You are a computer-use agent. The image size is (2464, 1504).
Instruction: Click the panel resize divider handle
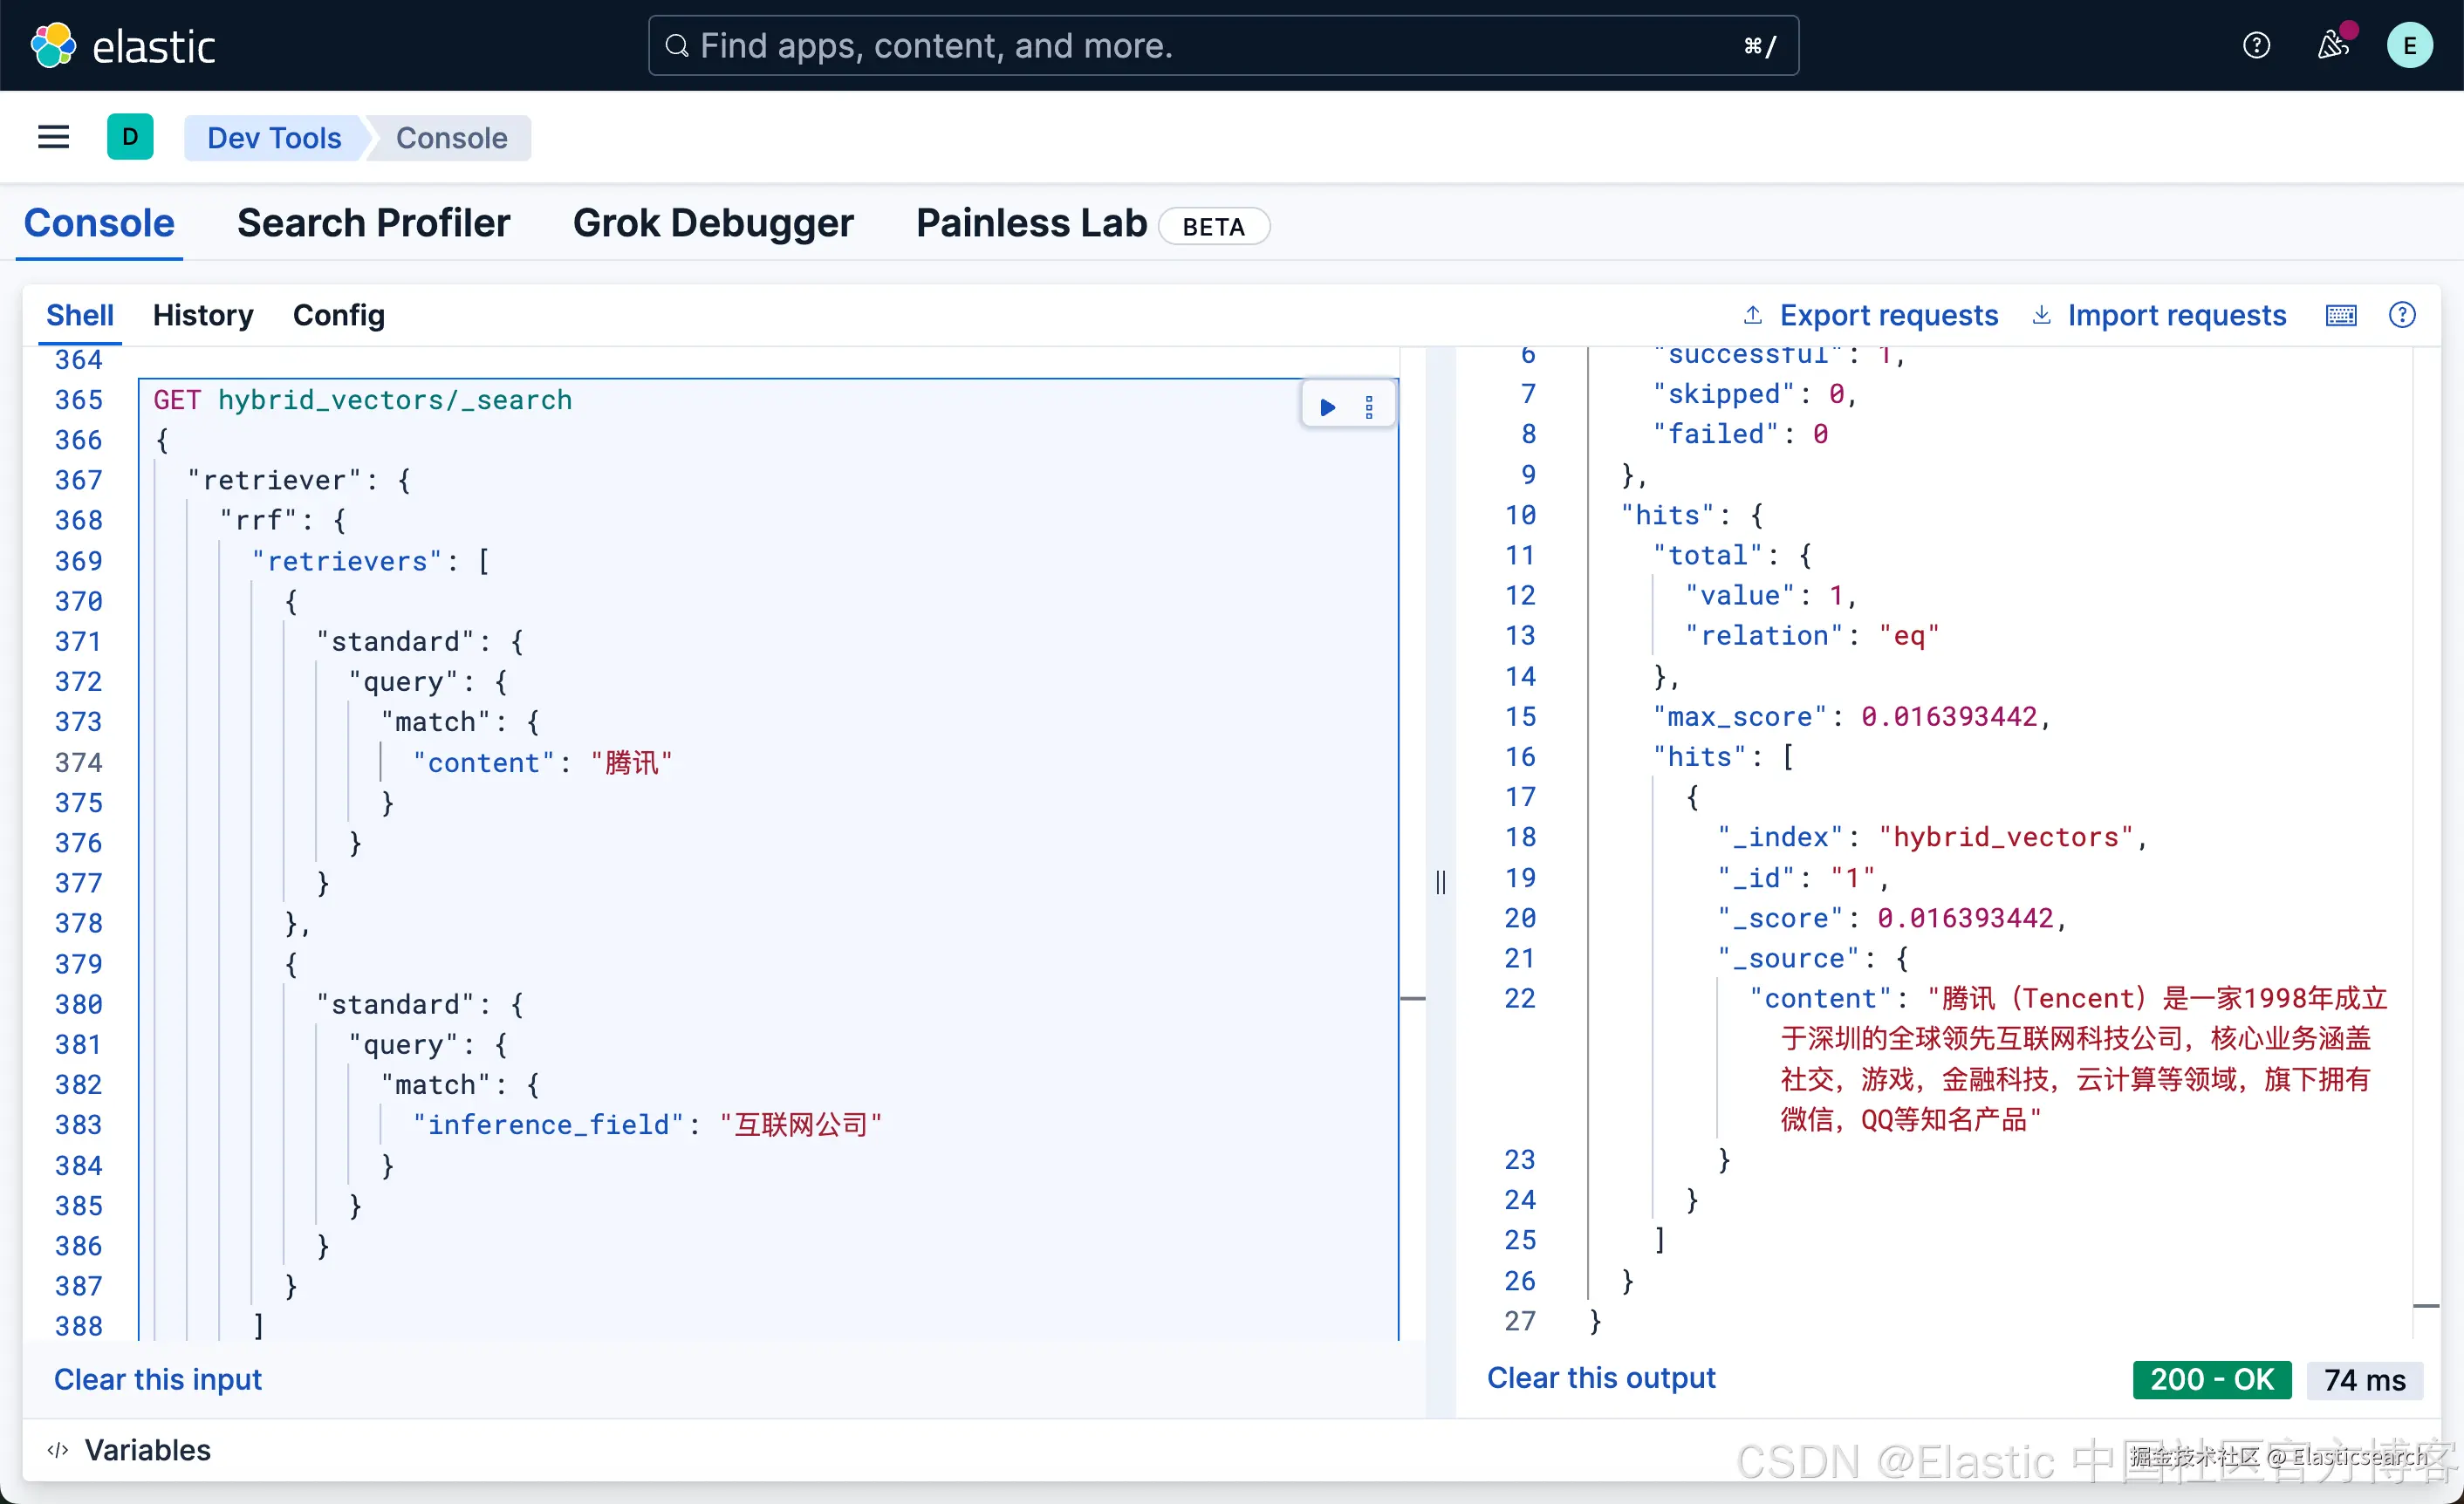pos(1440,882)
